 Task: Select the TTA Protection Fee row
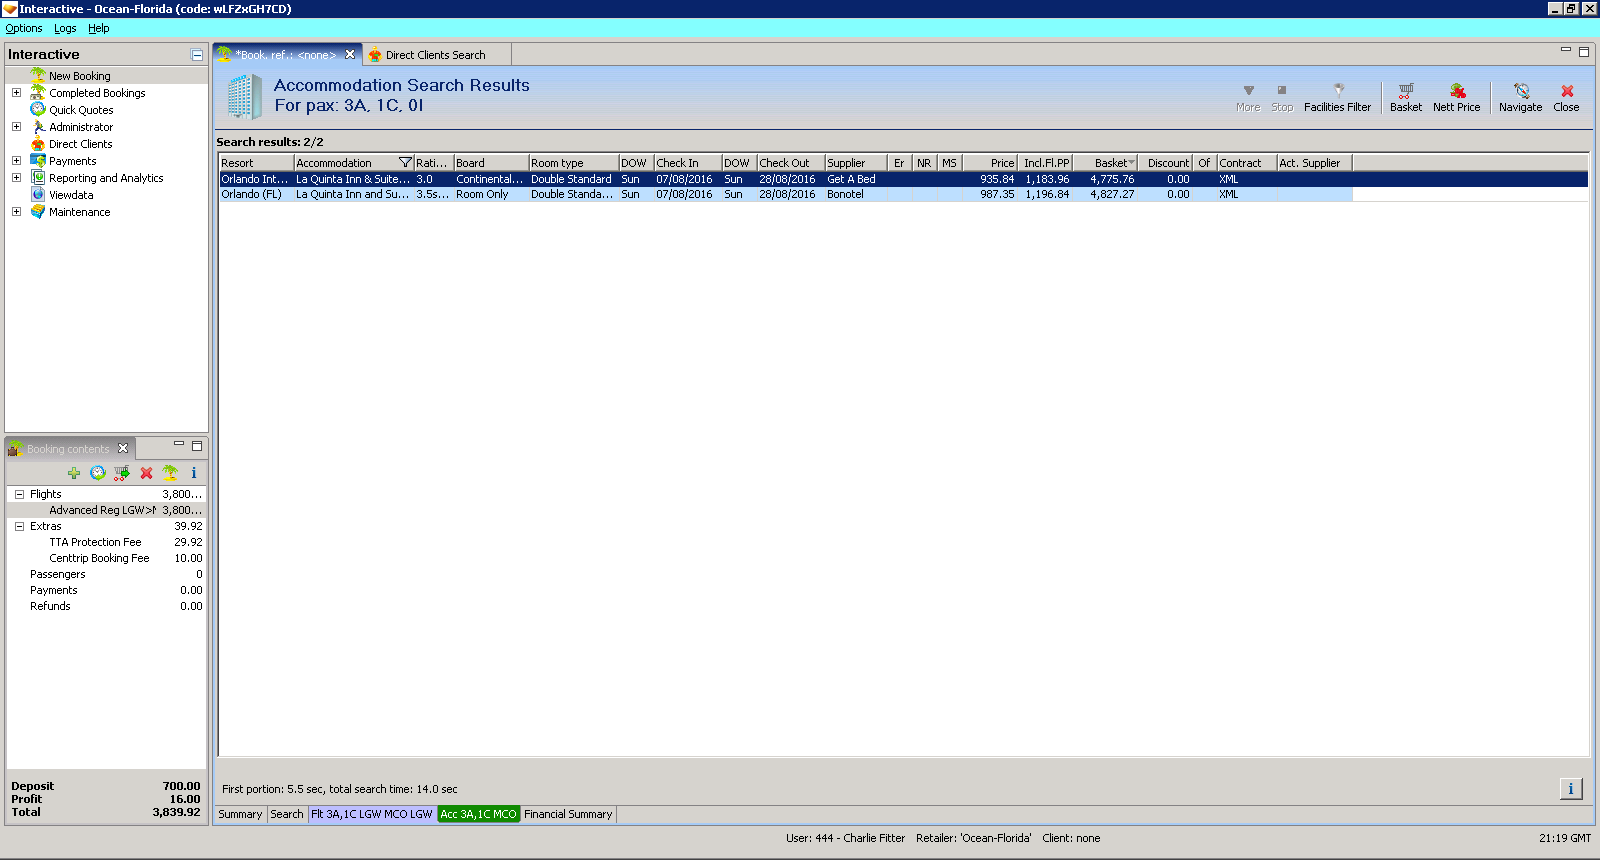tap(106, 542)
